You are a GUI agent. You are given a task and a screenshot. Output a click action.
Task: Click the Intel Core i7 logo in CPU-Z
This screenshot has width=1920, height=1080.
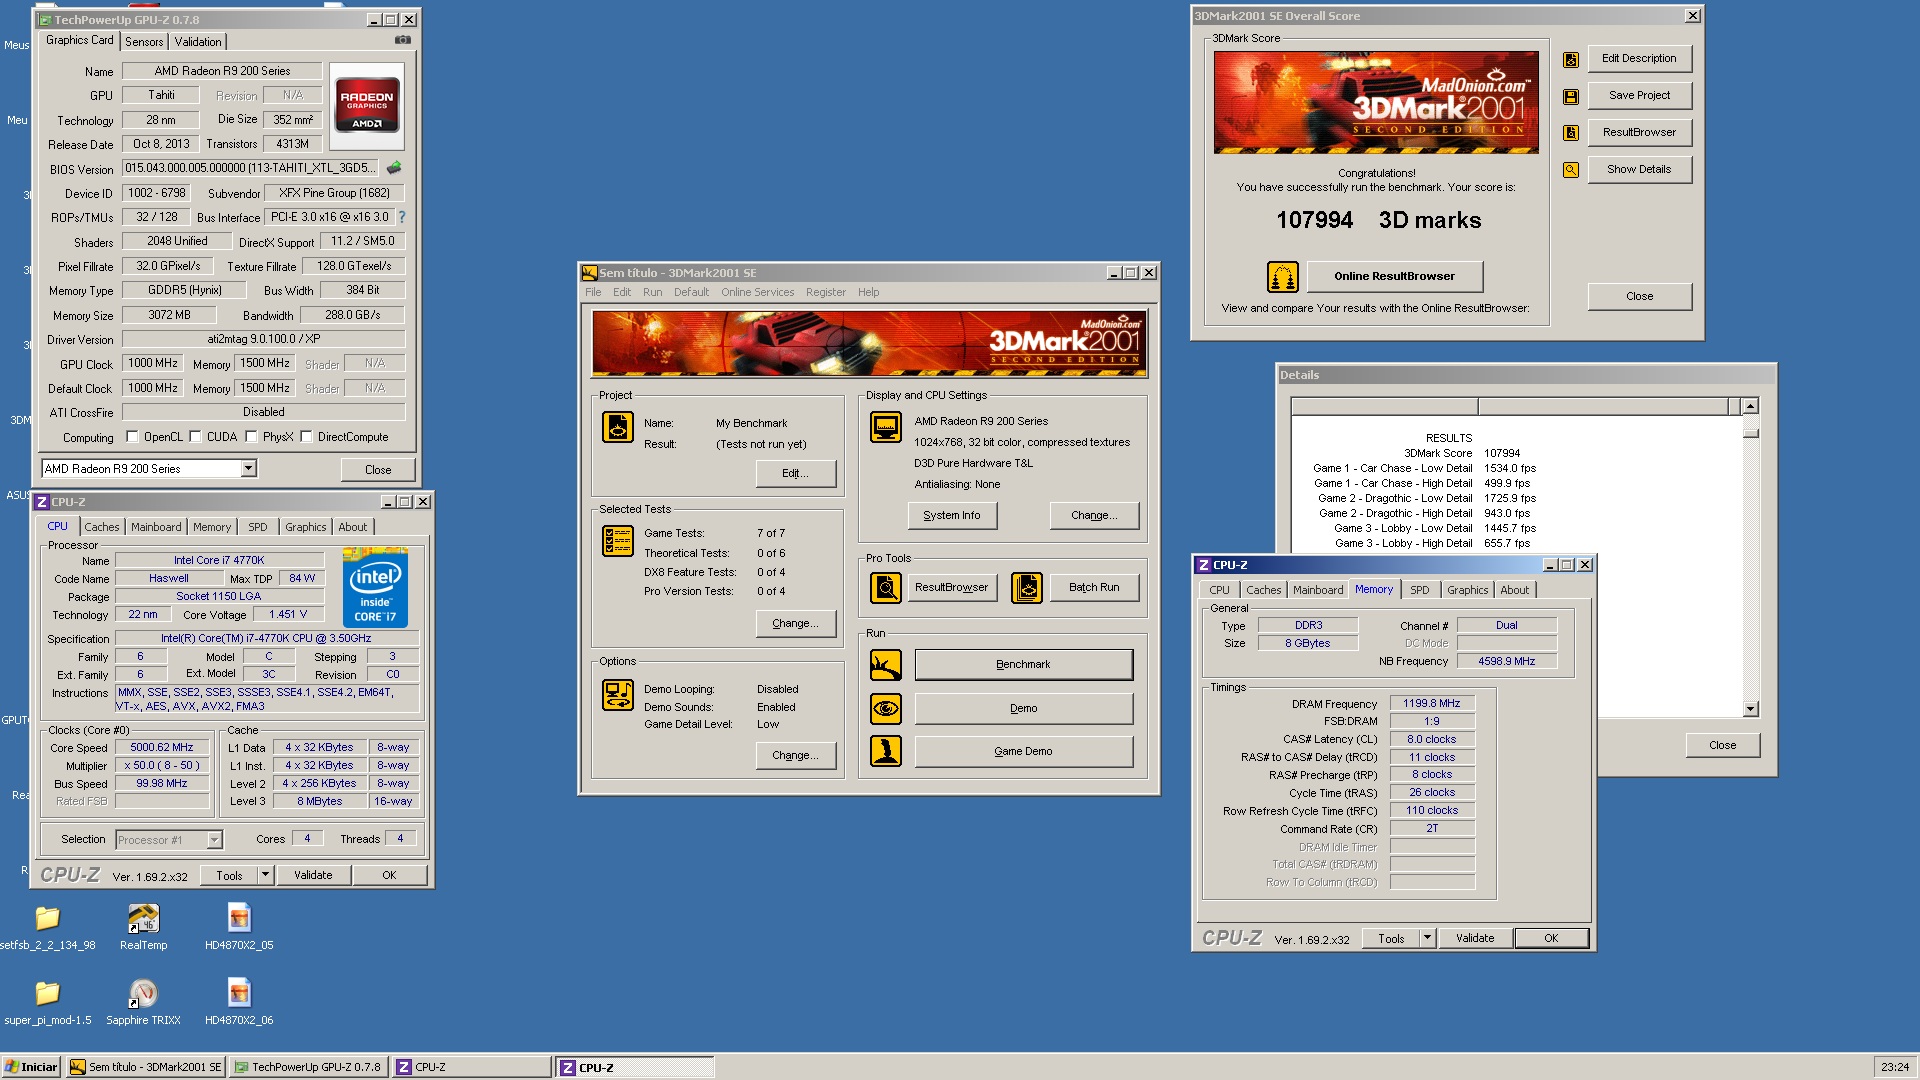point(375,587)
